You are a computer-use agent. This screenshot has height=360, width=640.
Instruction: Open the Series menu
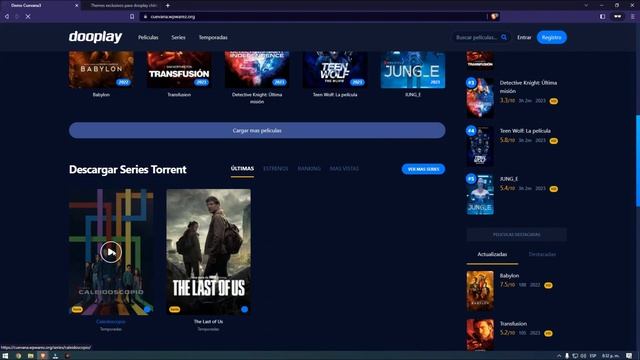(x=178, y=37)
